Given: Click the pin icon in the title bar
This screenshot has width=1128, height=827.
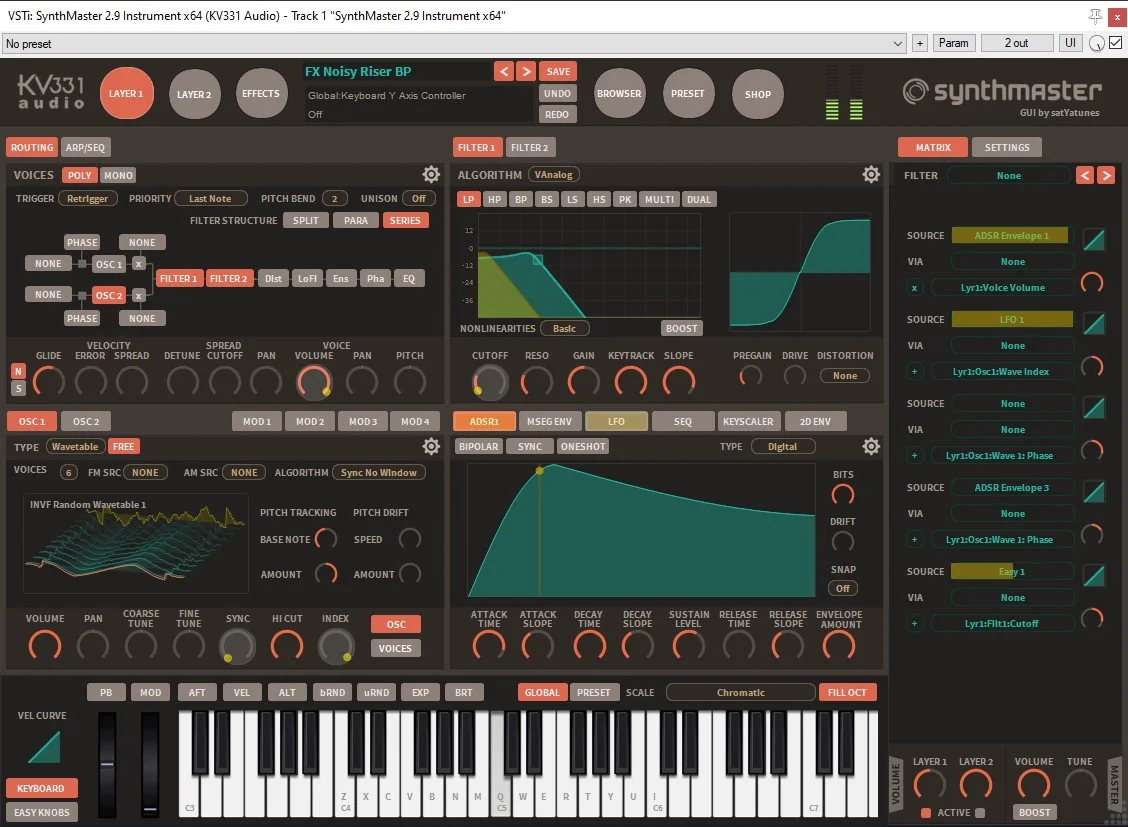Looking at the screenshot, I should [1095, 15].
